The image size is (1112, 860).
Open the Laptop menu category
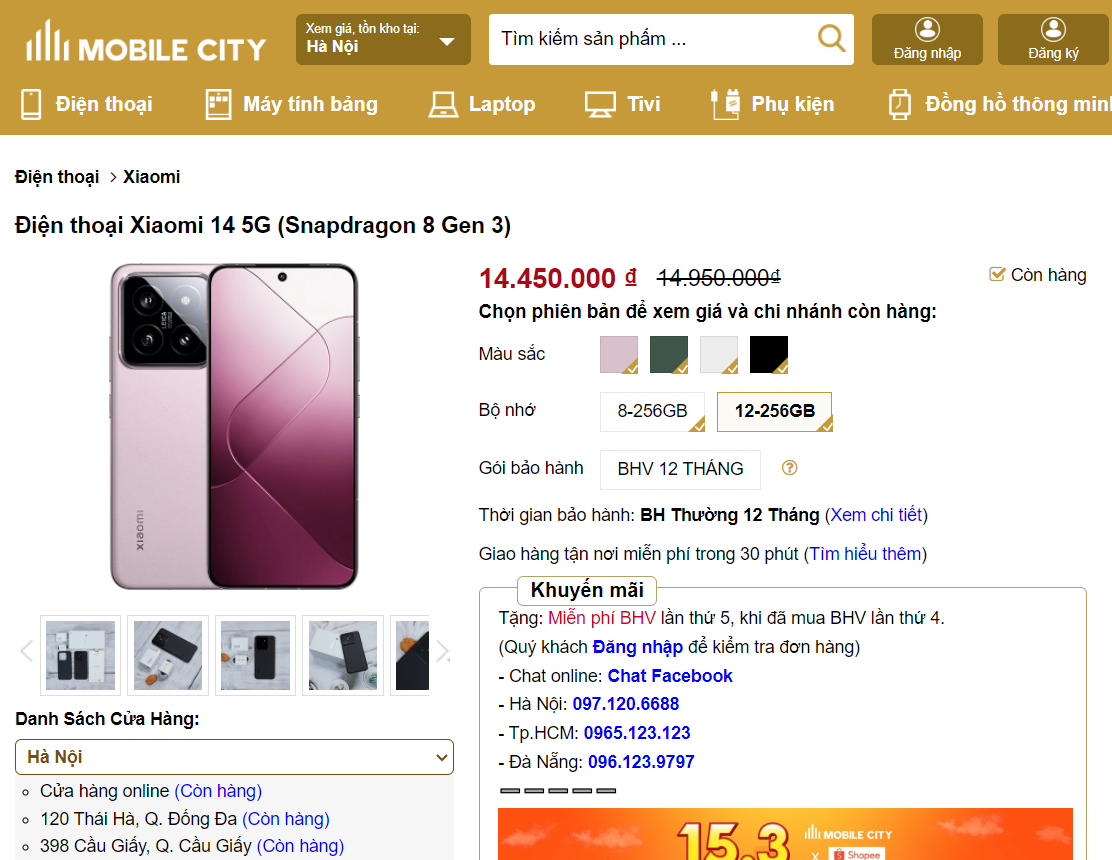point(482,104)
